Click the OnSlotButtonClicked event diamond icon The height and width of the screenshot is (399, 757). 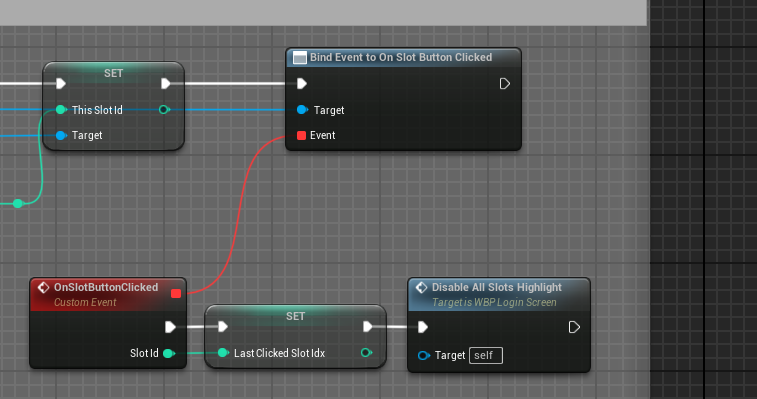pos(43,287)
